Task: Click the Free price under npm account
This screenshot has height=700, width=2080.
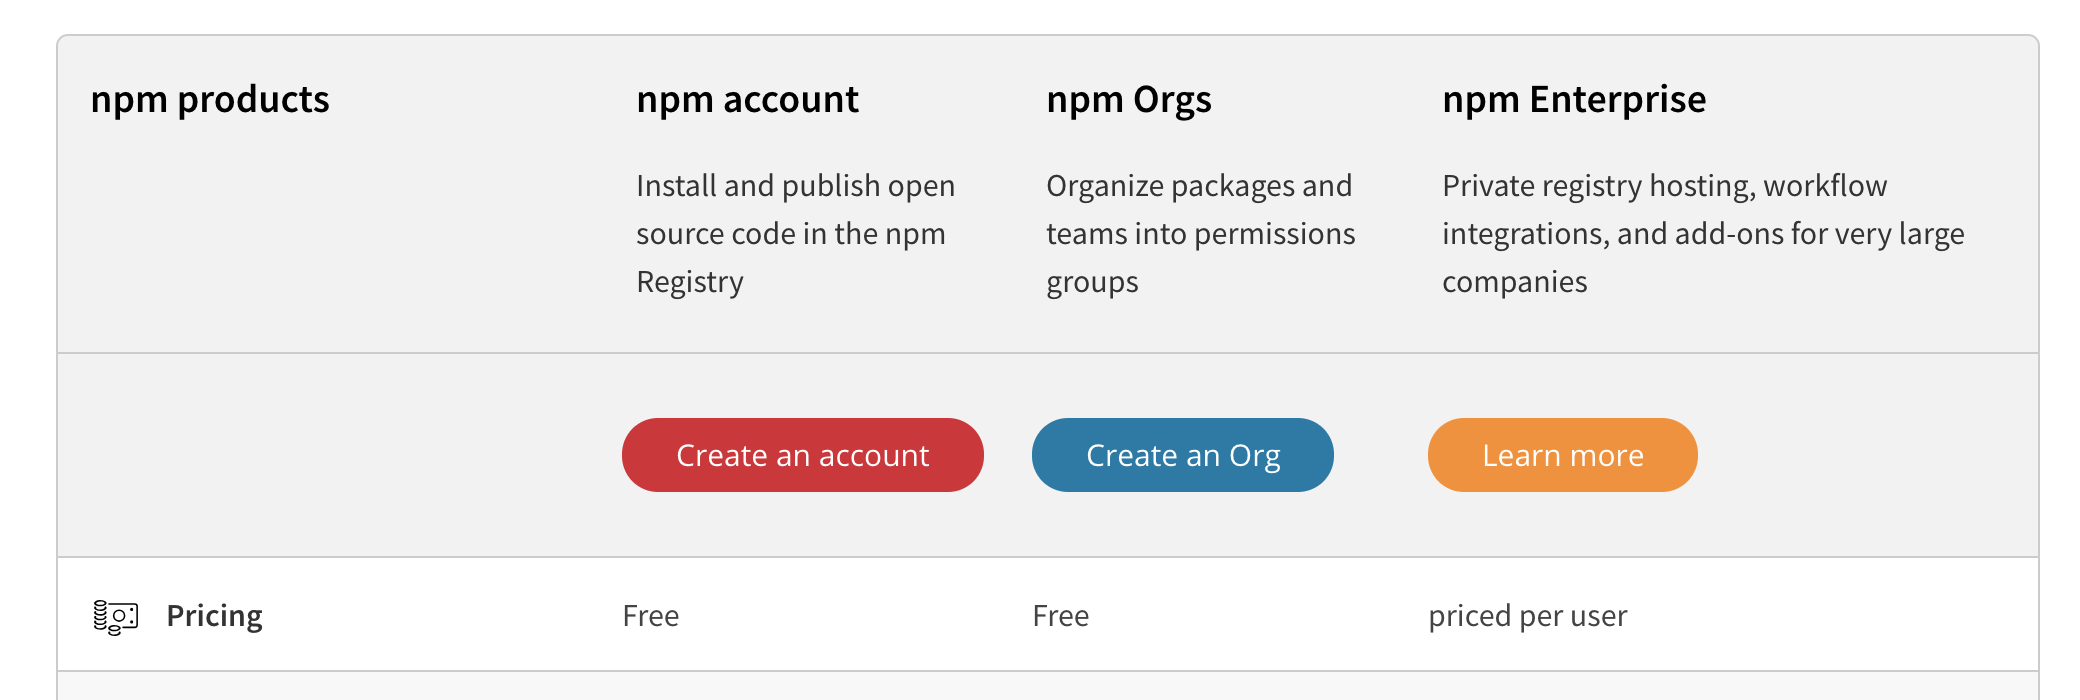Action: coord(650,616)
